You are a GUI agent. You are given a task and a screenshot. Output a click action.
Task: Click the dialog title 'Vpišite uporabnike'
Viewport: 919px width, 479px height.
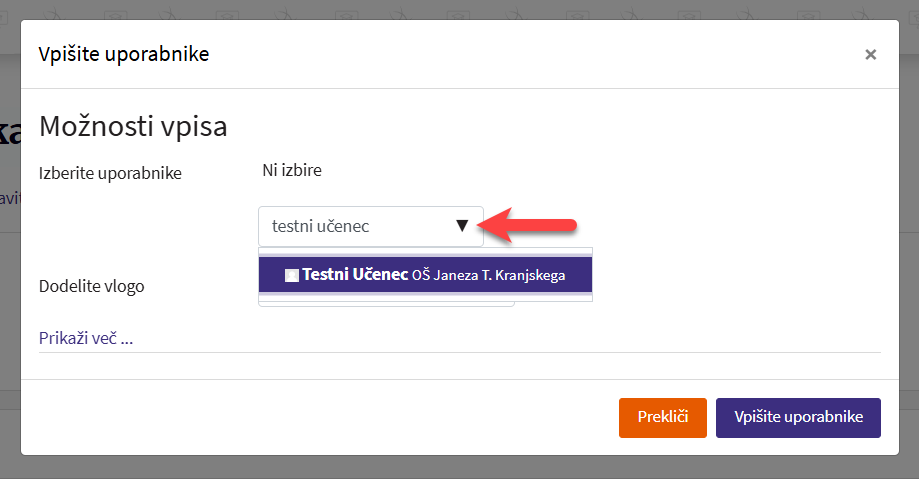click(x=124, y=54)
